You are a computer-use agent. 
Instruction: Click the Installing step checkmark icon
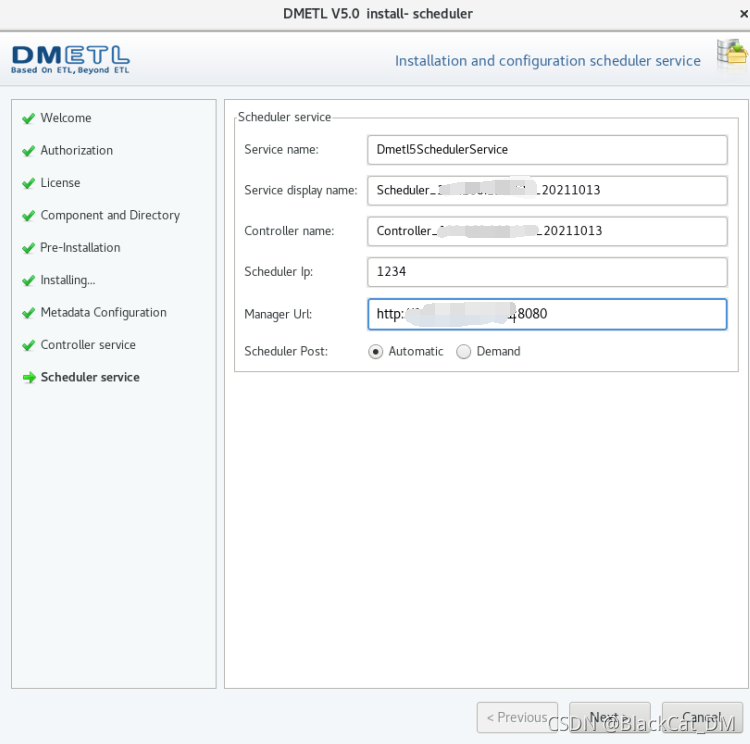pyautogui.click(x=29, y=280)
